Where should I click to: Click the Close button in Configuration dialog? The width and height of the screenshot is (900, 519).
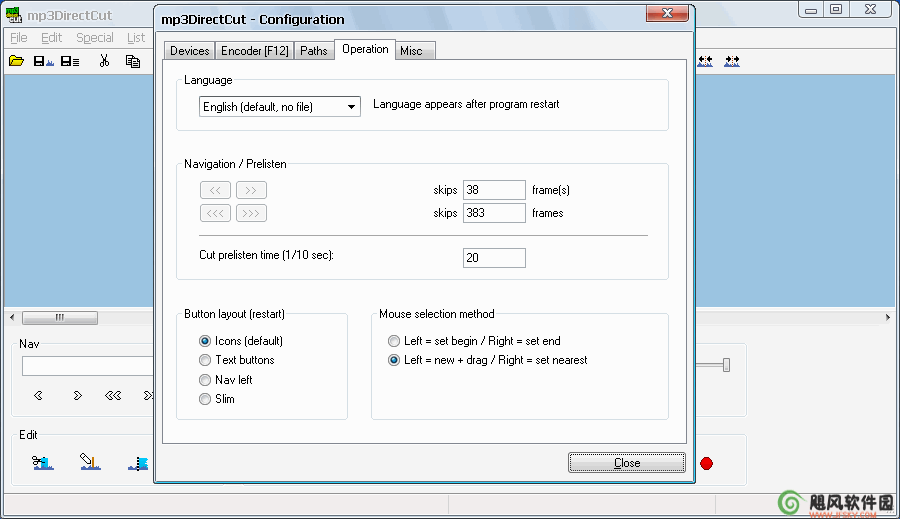coord(627,463)
